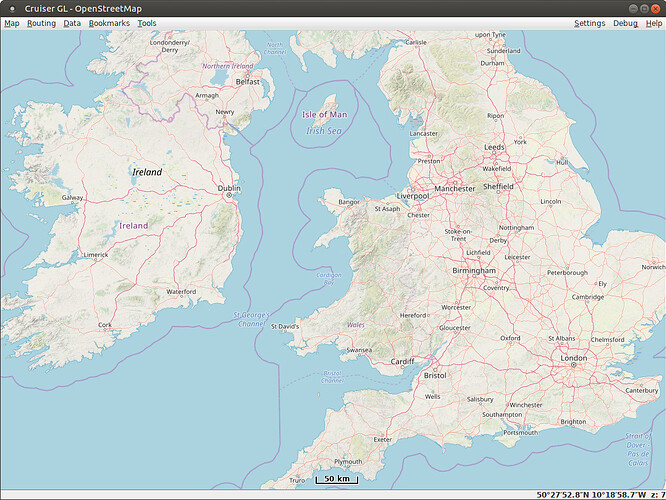Click the Waterford label on the map

181,291
